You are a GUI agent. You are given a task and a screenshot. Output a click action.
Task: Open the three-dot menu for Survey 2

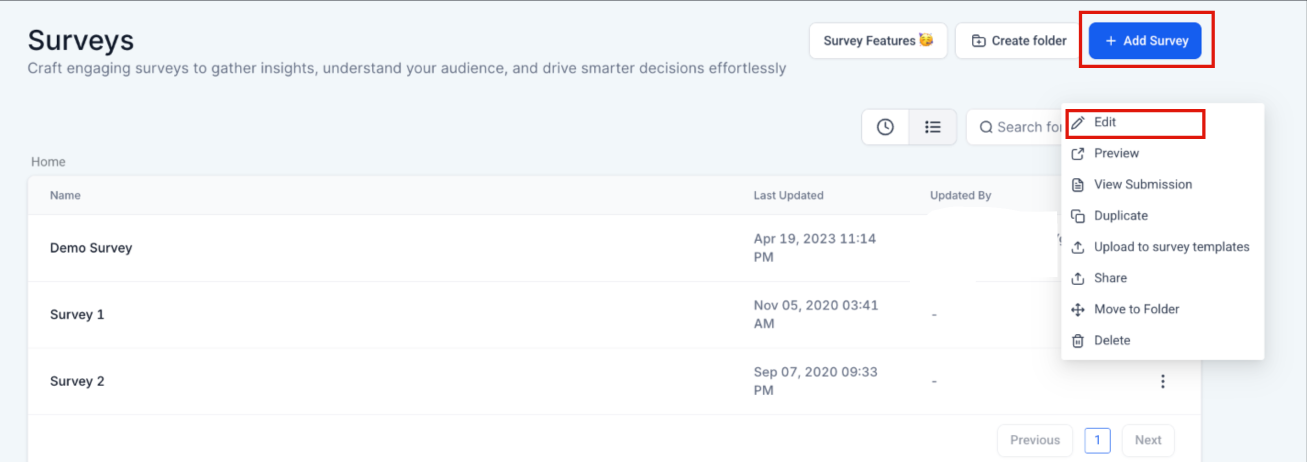[1162, 381]
